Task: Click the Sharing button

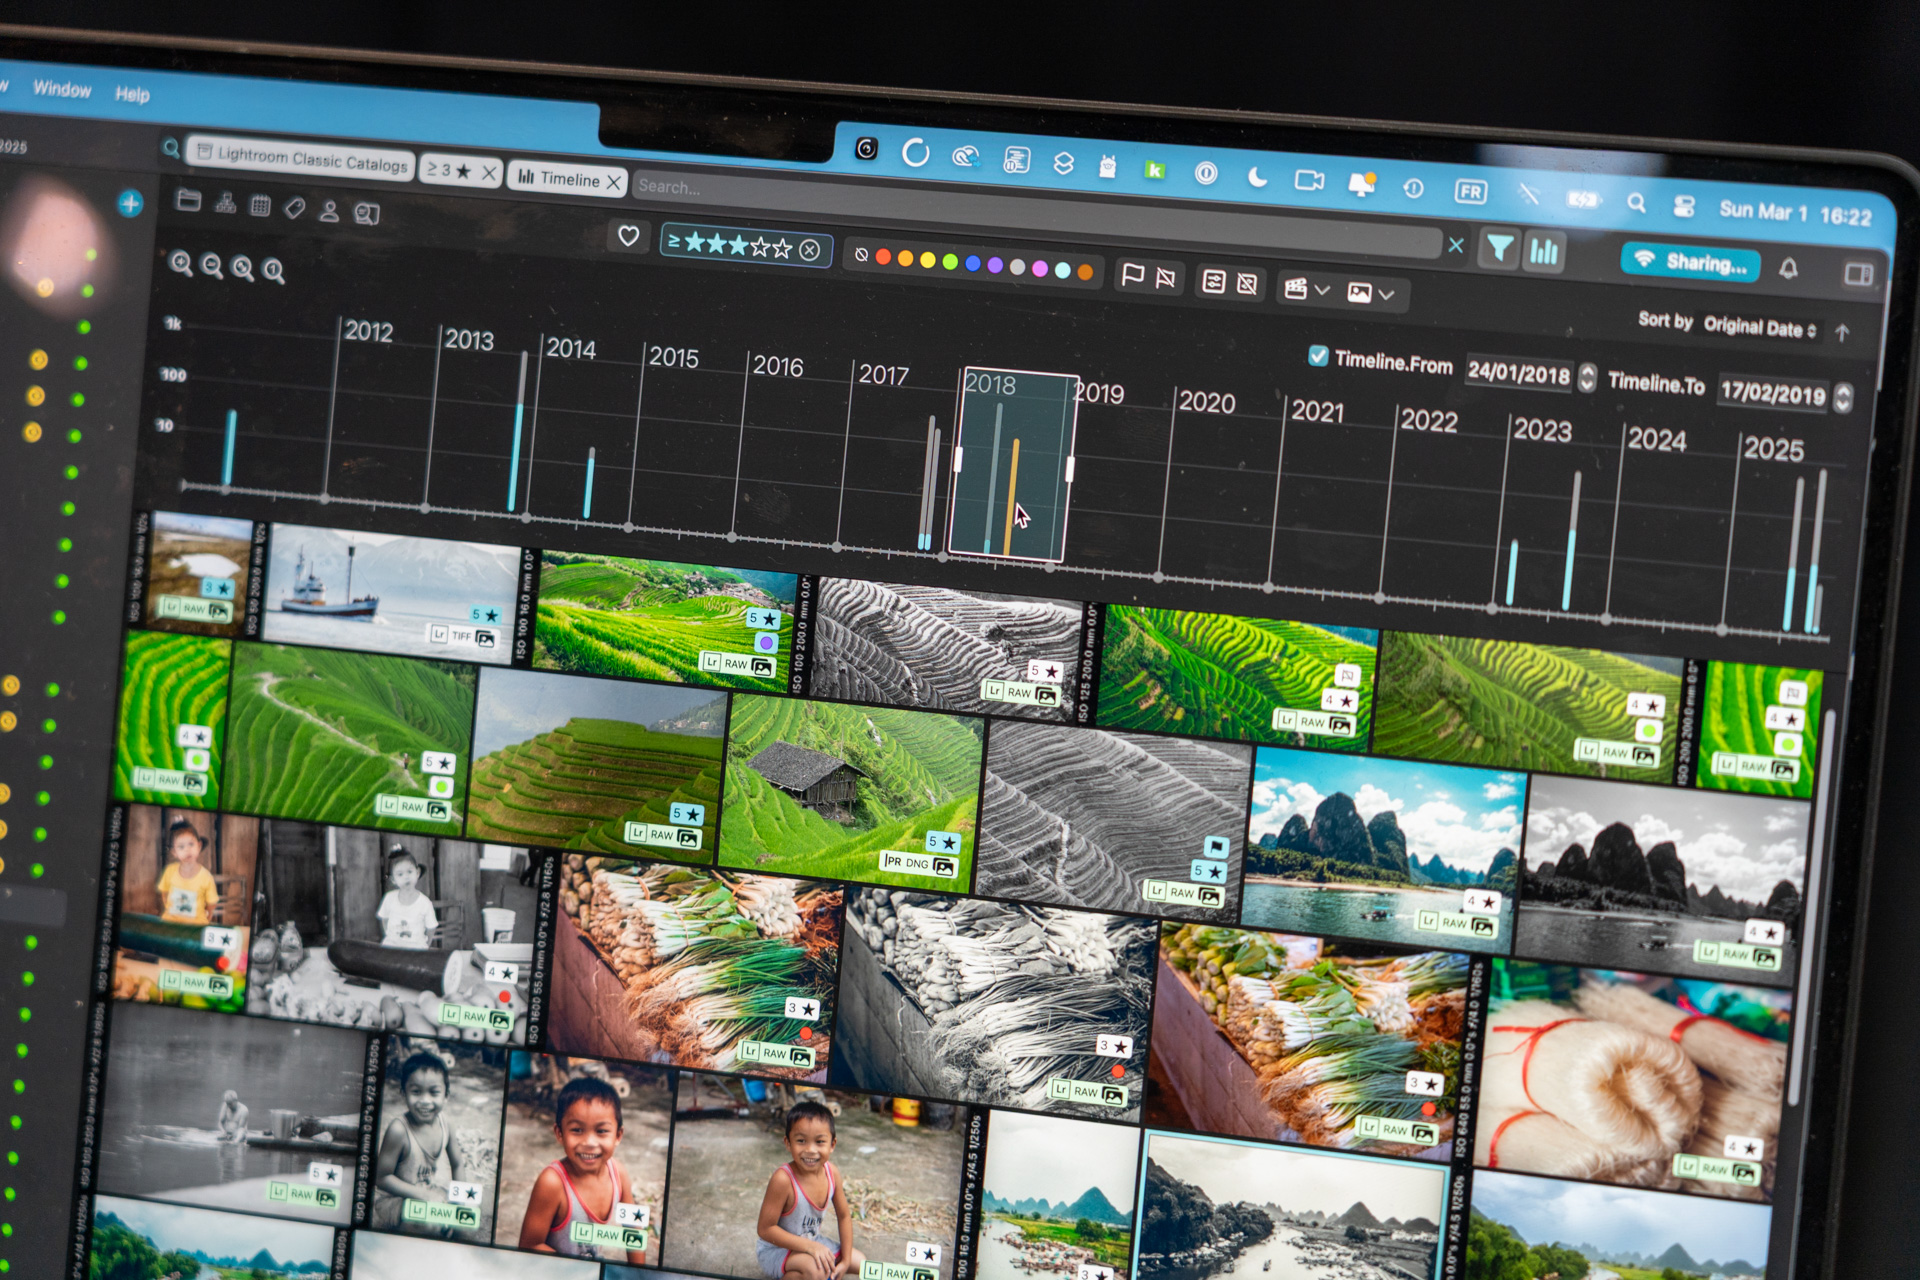Action: (1691, 262)
